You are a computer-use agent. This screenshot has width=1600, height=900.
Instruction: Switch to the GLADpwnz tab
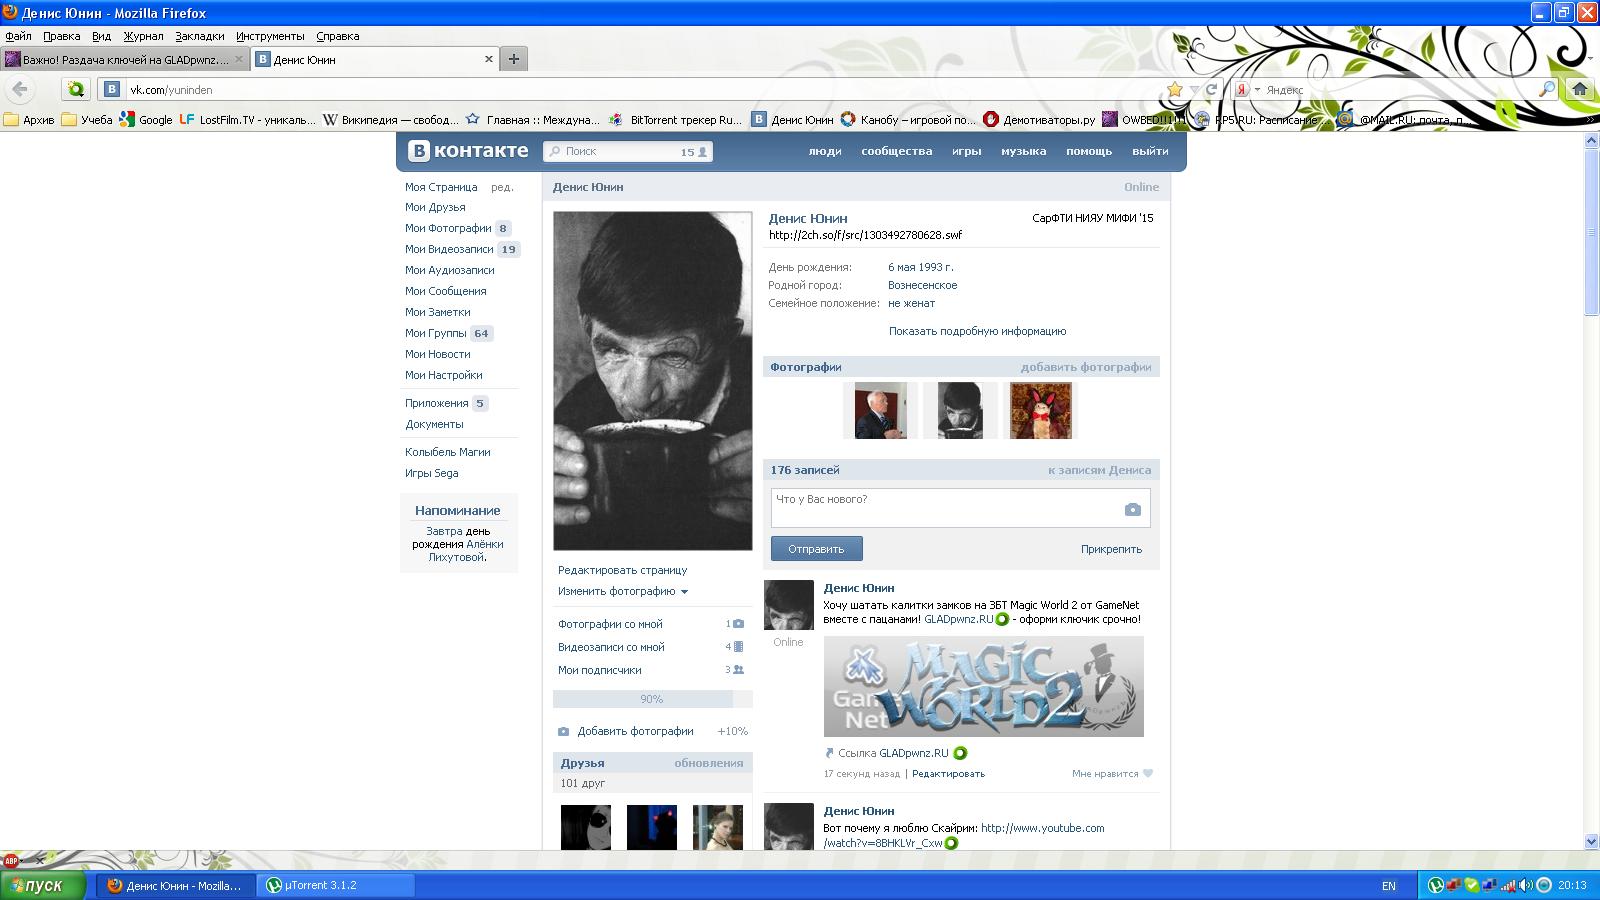point(125,59)
